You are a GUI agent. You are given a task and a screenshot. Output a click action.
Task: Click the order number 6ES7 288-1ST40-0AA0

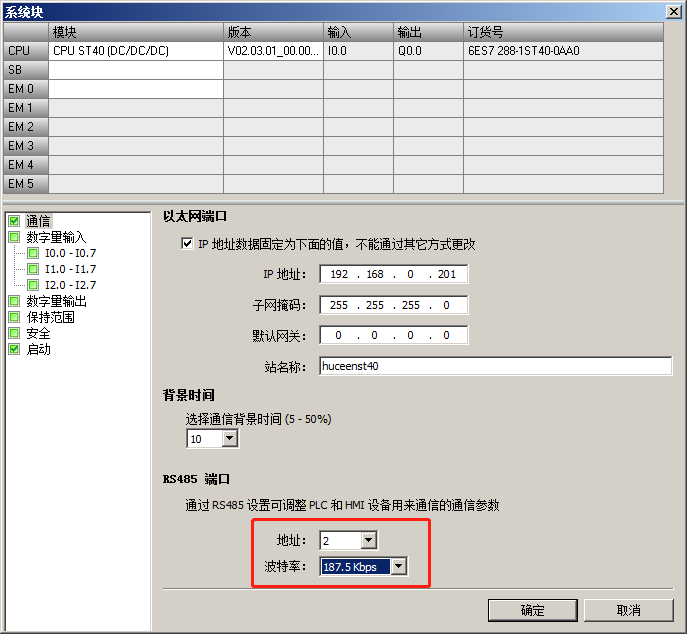point(563,51)
